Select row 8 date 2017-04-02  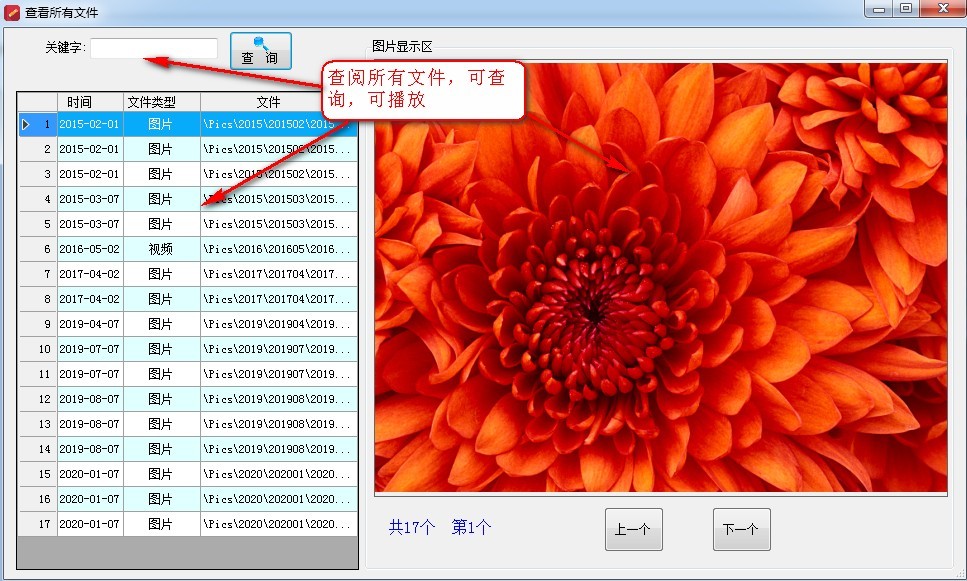[x=90, y=299]
